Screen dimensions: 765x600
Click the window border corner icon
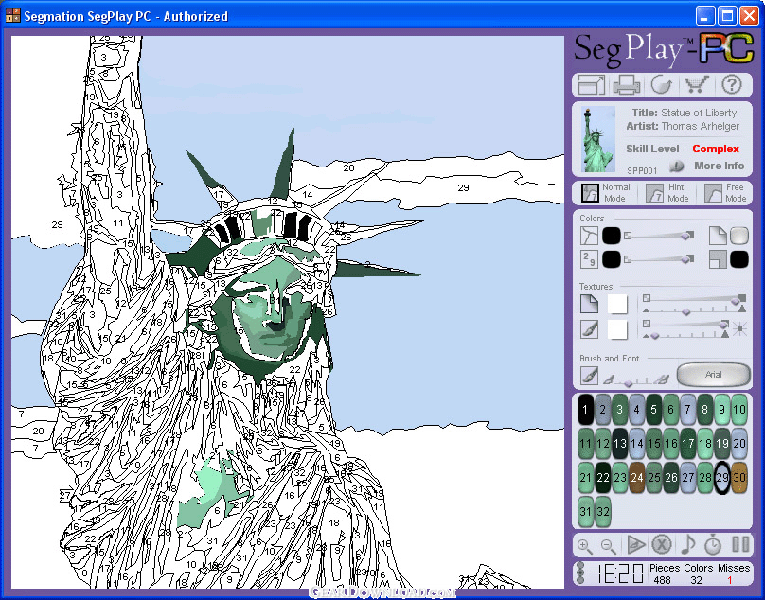pos(717,260)
